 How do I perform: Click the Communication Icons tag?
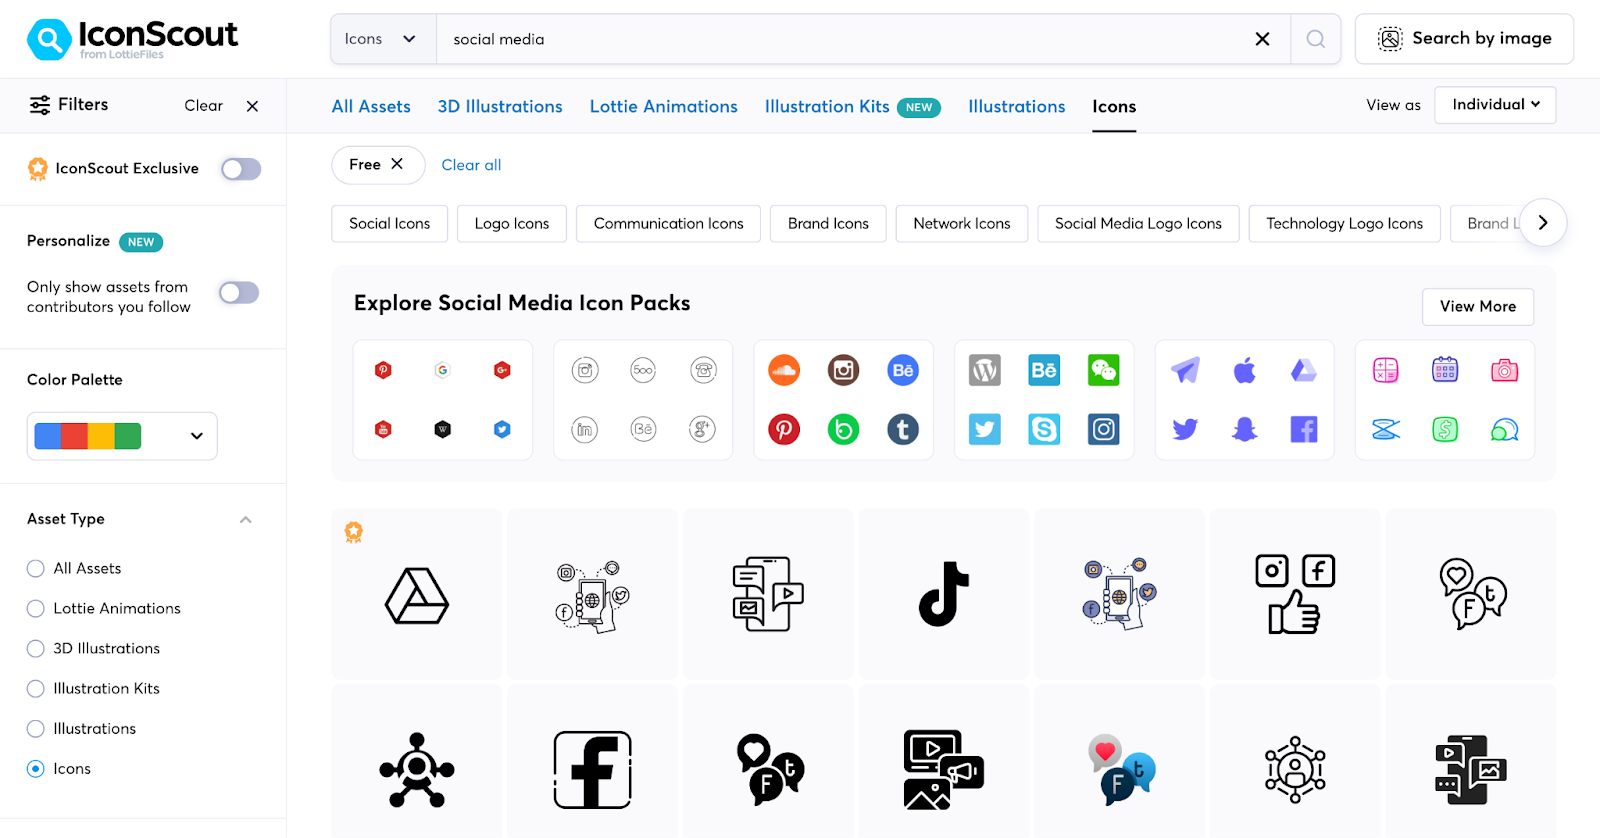(x=669, y=224)
